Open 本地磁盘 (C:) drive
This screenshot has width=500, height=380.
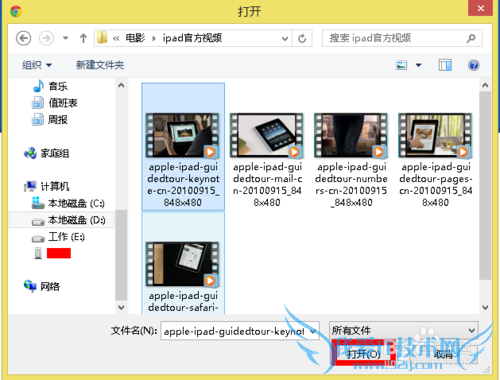[x=68, y=203]
